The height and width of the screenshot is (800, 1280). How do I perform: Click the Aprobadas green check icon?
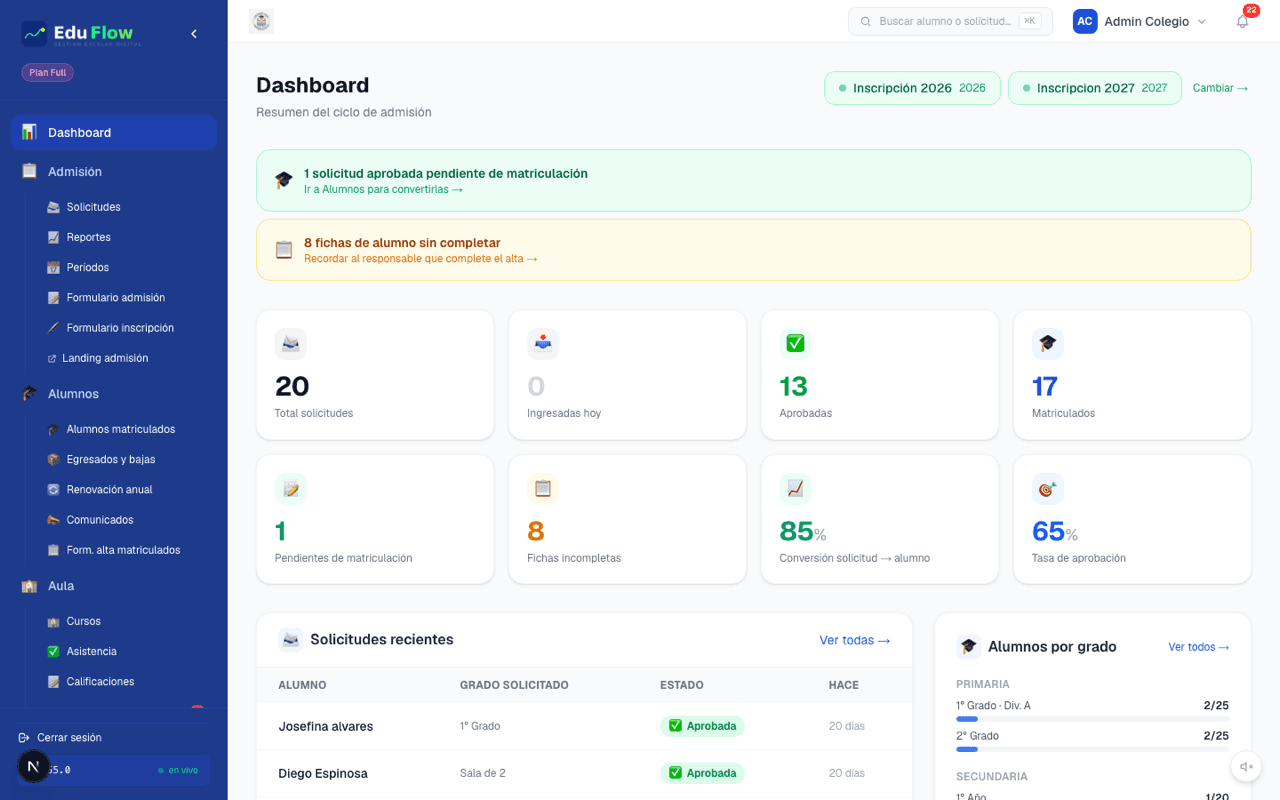pyautogui.click(x=795, y=343)
